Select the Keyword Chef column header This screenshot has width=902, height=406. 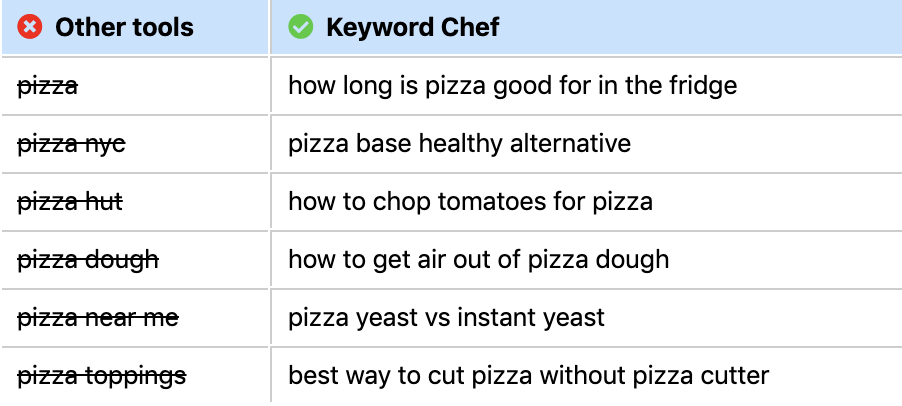(586, 27)
